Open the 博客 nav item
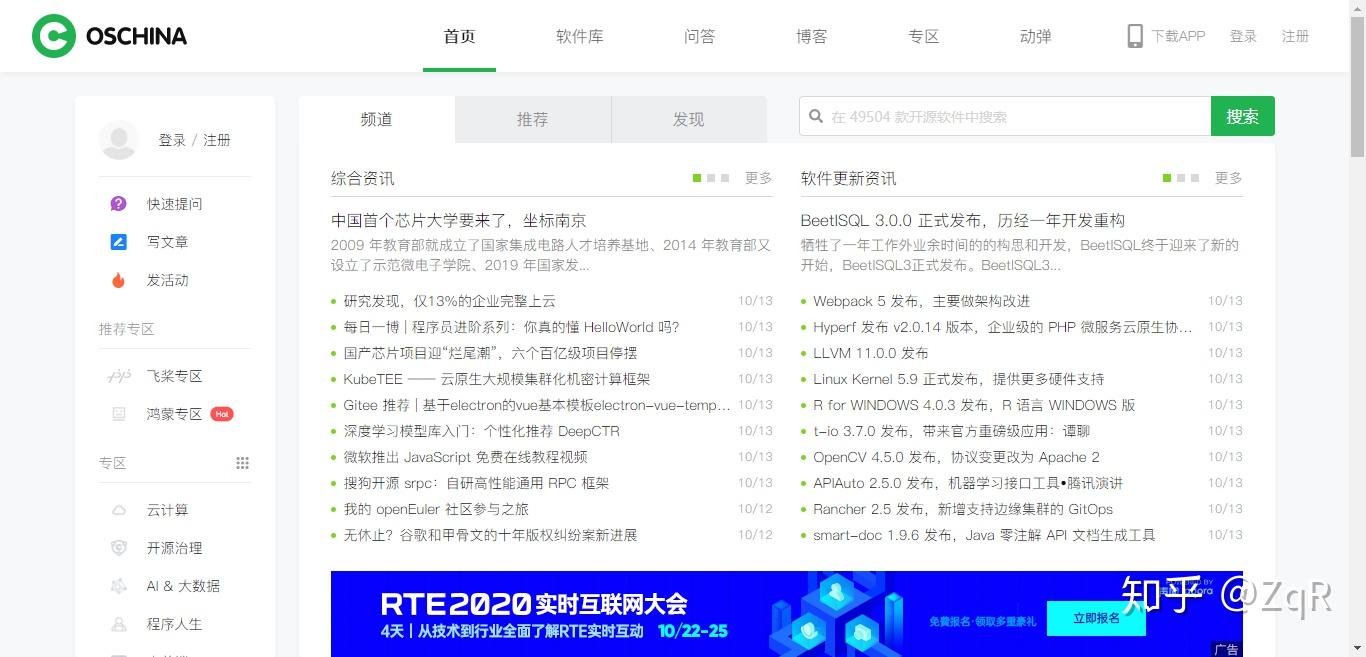Viewport: 1366px width, 657px height. 812,36
